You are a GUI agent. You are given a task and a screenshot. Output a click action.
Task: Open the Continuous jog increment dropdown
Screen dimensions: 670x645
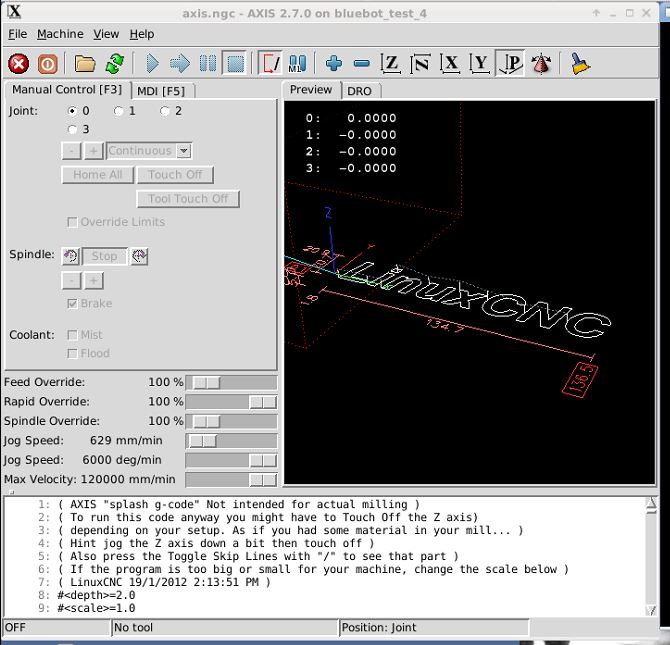pyautogui.click(x=184, y=150)
